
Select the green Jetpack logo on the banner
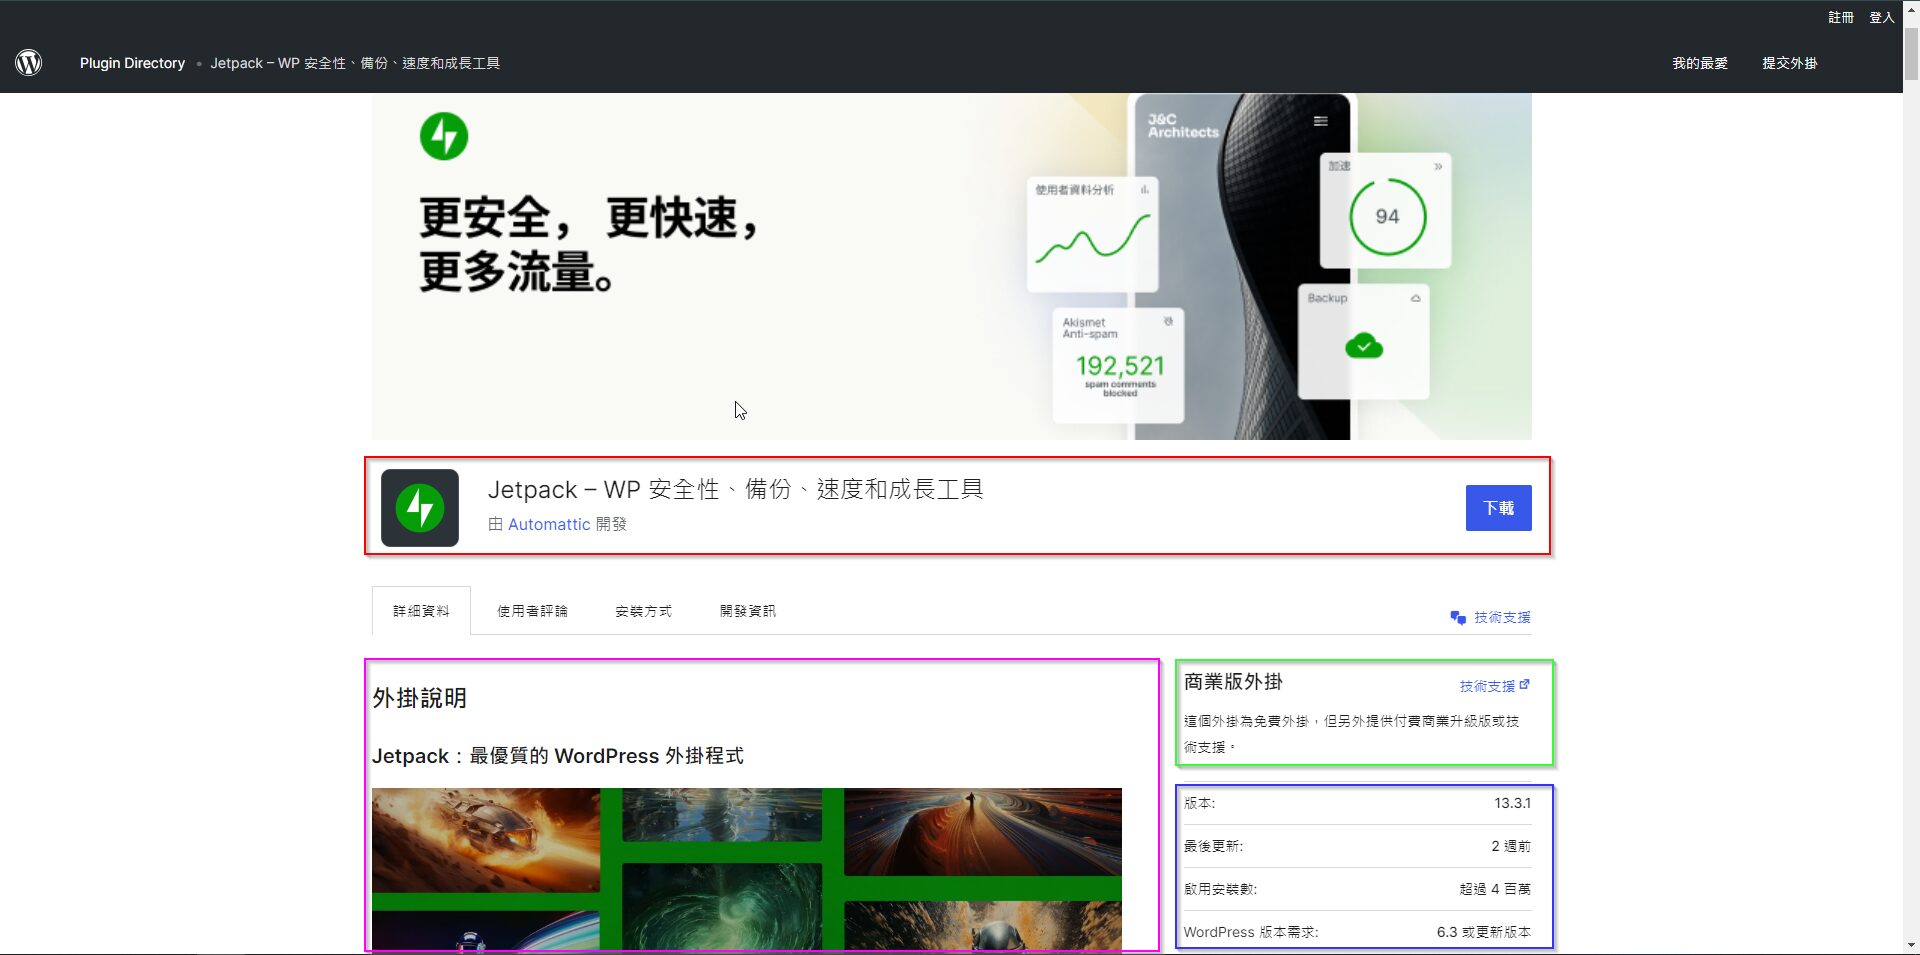[444, 136]
